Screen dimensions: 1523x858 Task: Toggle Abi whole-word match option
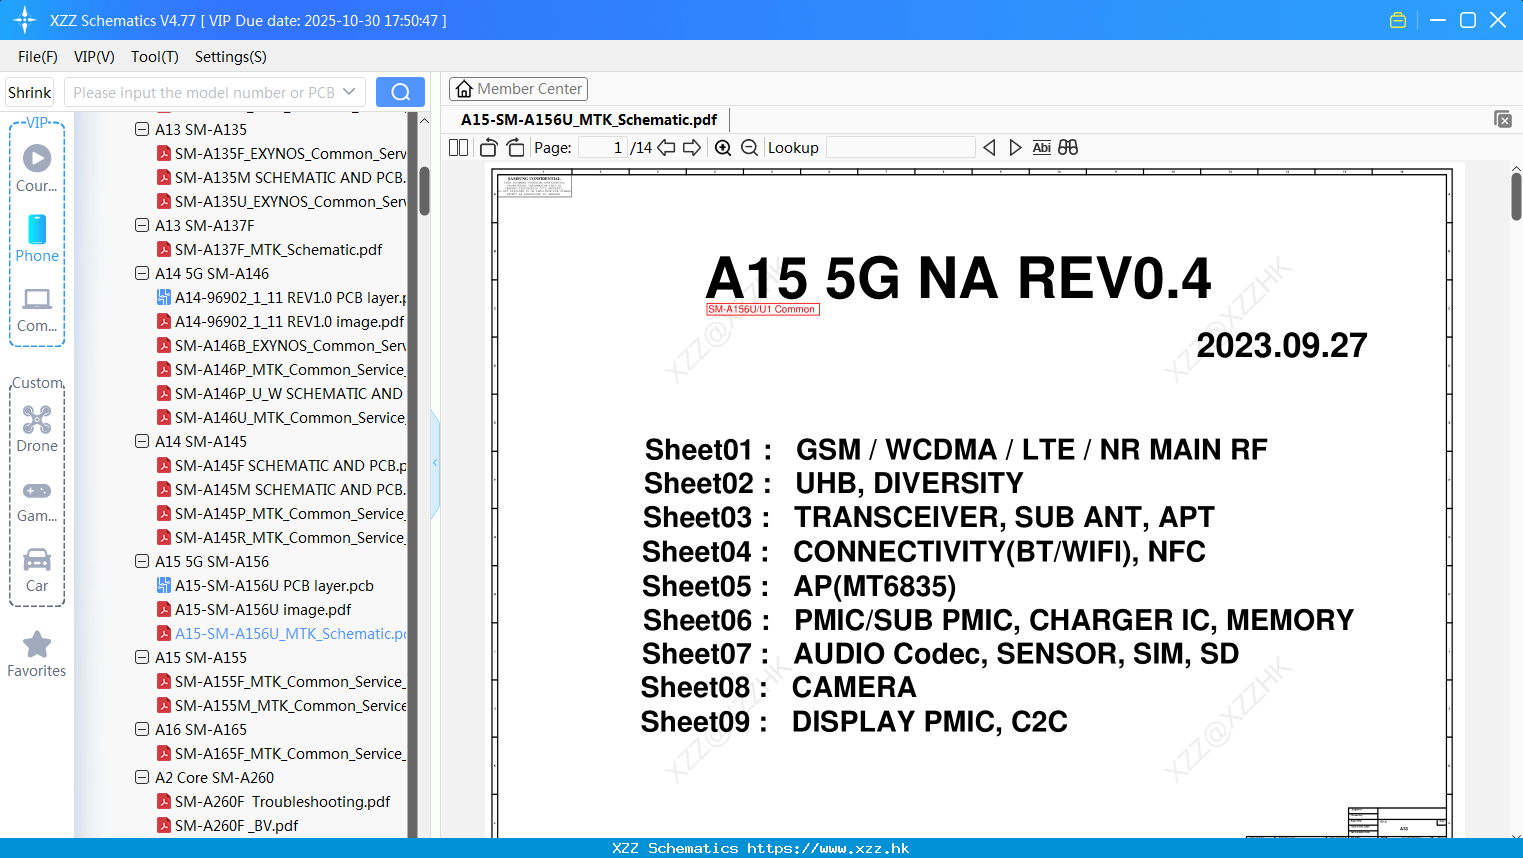1041,148
